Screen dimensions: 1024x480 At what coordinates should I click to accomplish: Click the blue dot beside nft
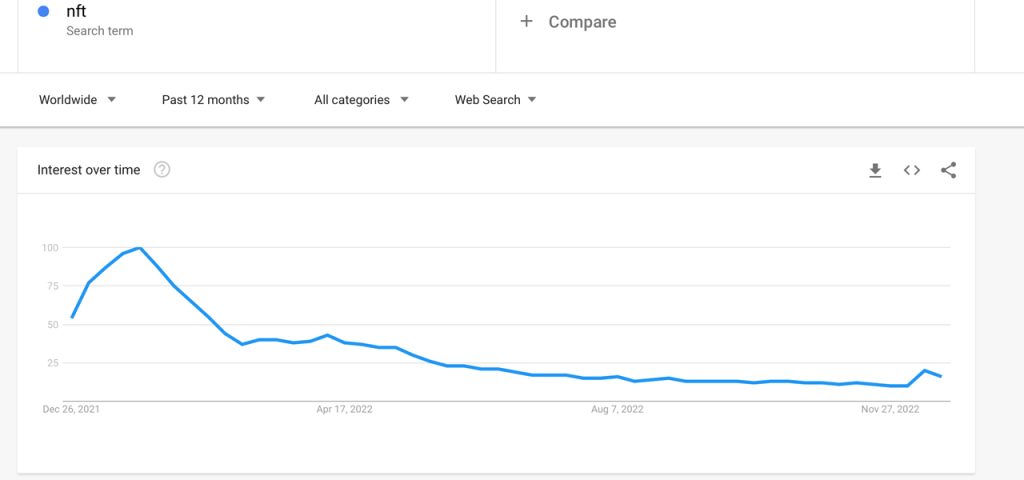click(44, 12)
